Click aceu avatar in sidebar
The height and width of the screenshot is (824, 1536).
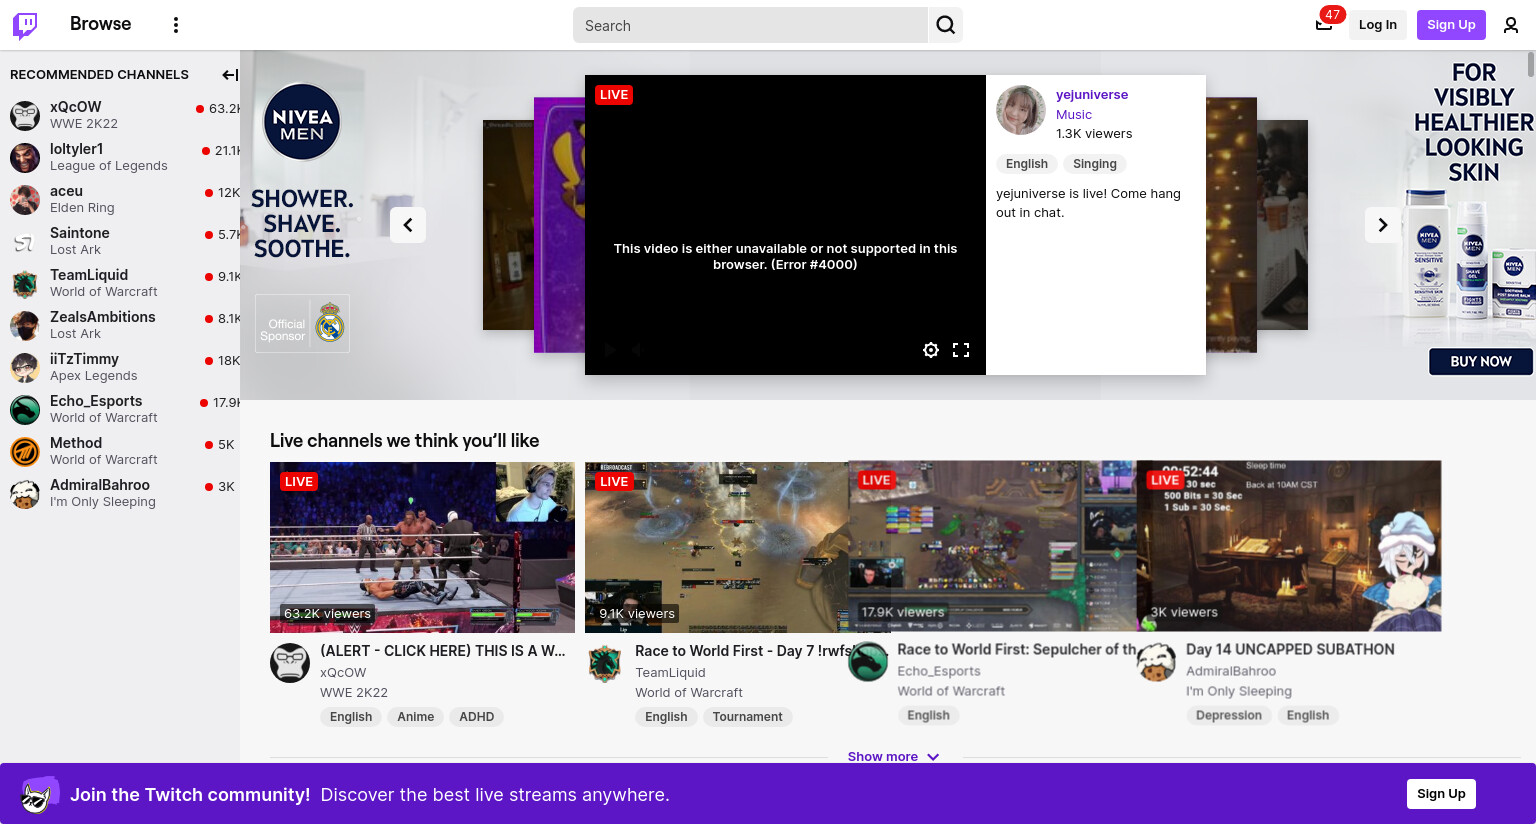pos(25,199)
